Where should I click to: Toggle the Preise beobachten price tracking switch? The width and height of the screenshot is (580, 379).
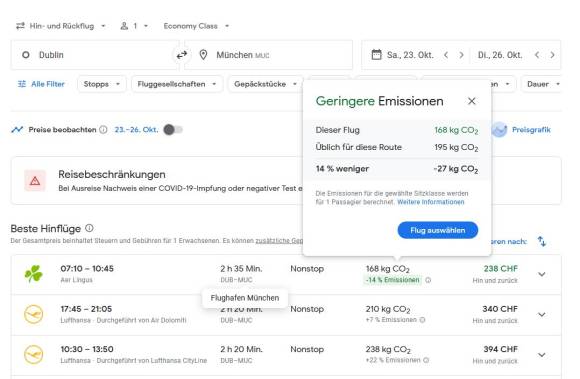click(x=173, y=130)
